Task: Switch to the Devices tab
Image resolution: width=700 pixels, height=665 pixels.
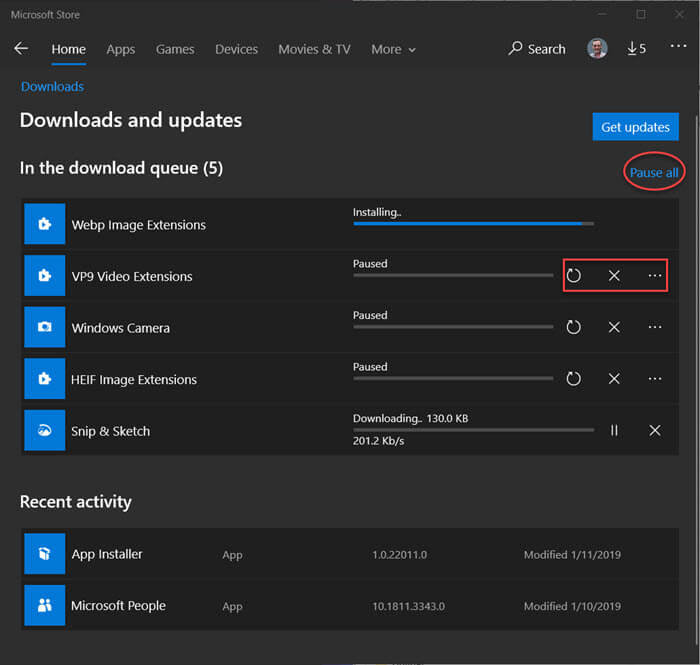Action: pyautogui.click(x=236, y=49)
